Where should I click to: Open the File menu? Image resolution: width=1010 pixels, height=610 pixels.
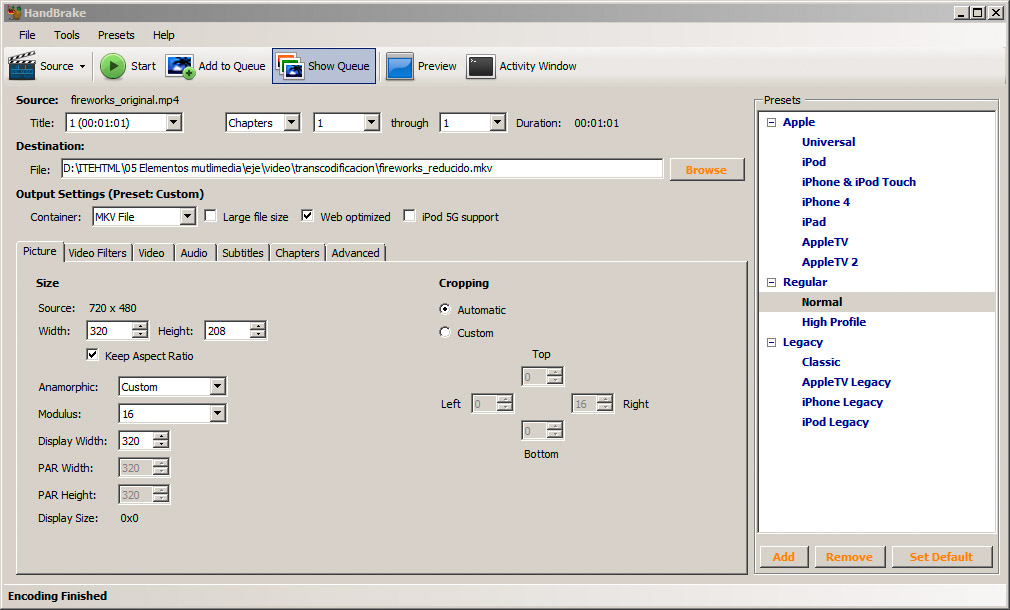click(x=27, y=35)
